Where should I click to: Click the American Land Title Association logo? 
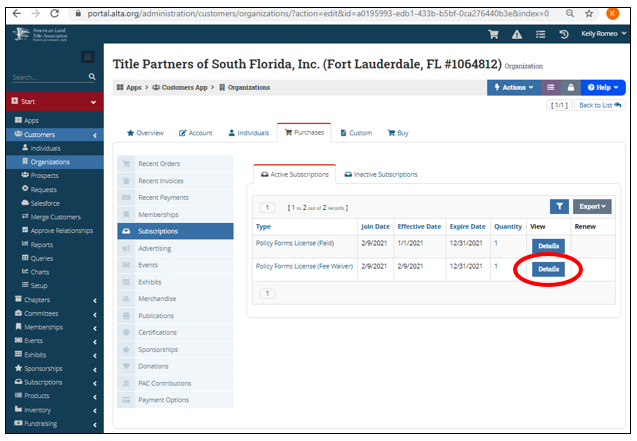click(x=40, y=34)
